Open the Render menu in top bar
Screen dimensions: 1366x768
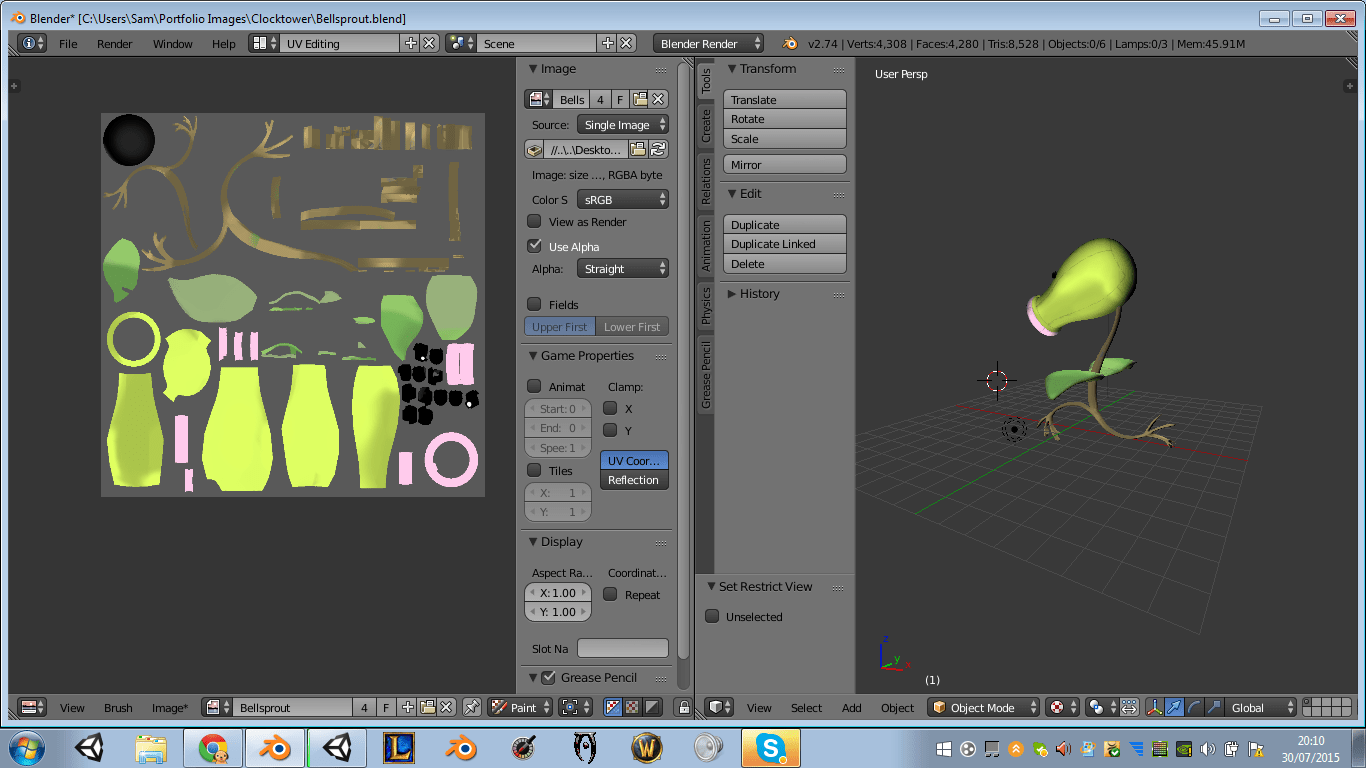point(114,44)
